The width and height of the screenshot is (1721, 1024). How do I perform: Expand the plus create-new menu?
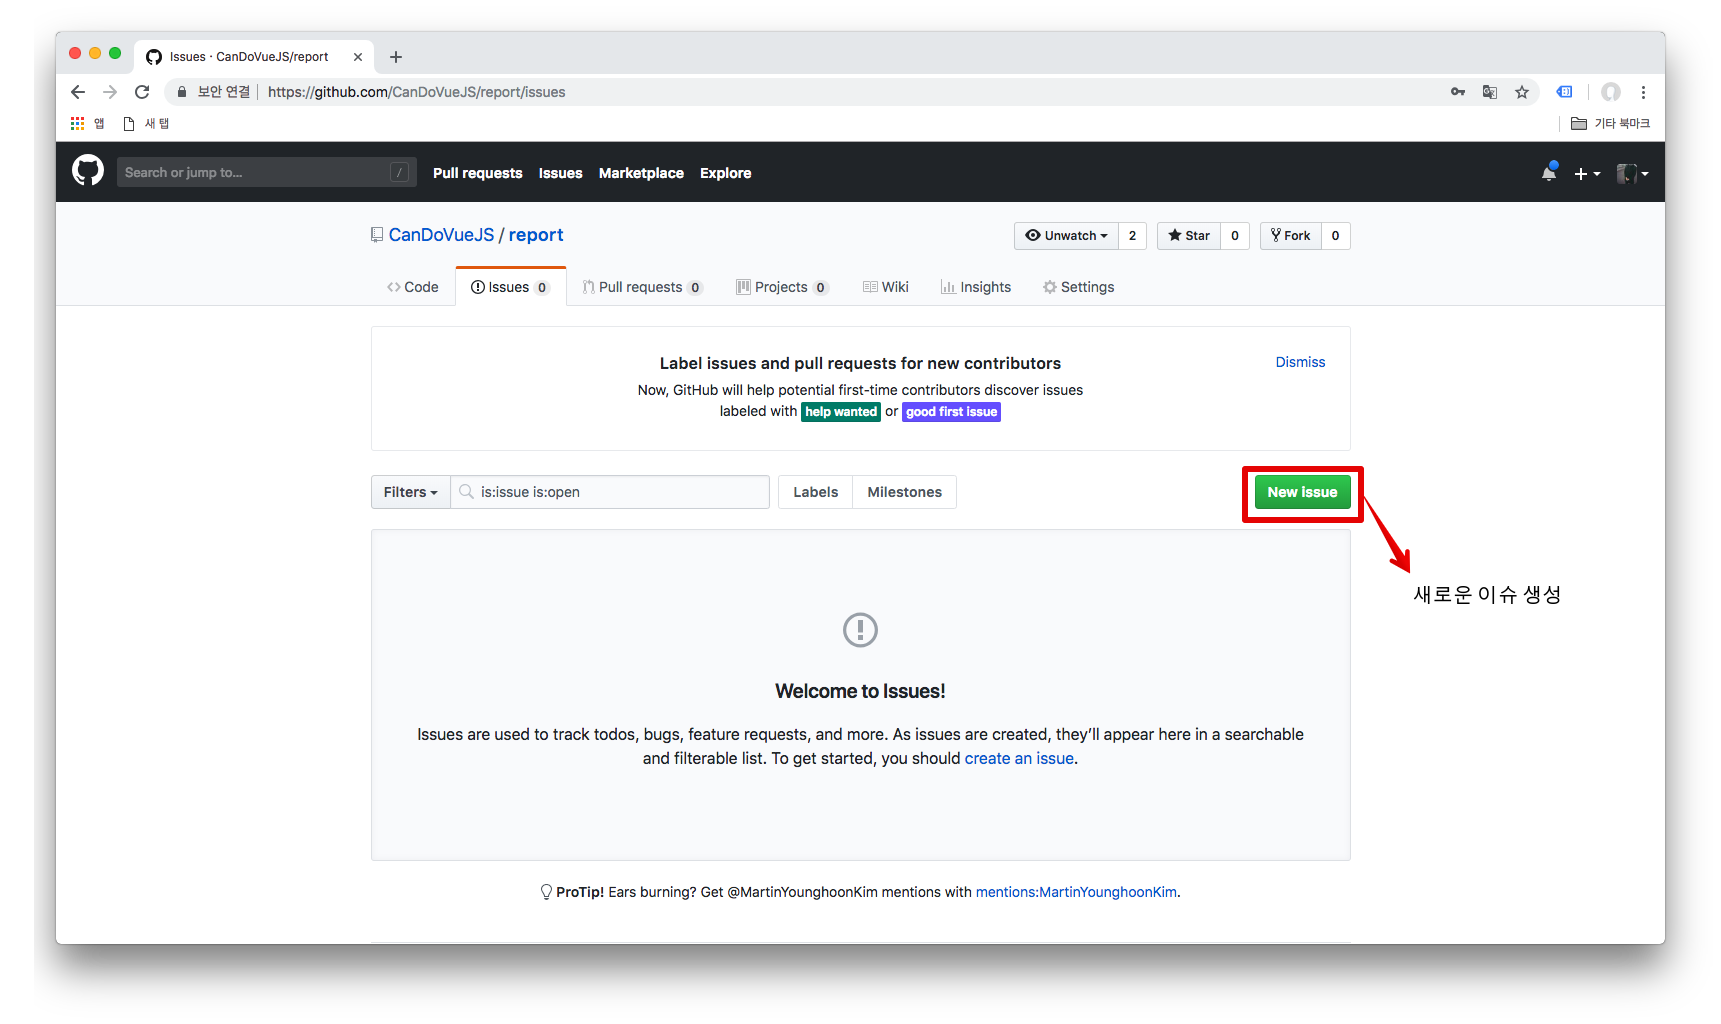pos(1587,173)
